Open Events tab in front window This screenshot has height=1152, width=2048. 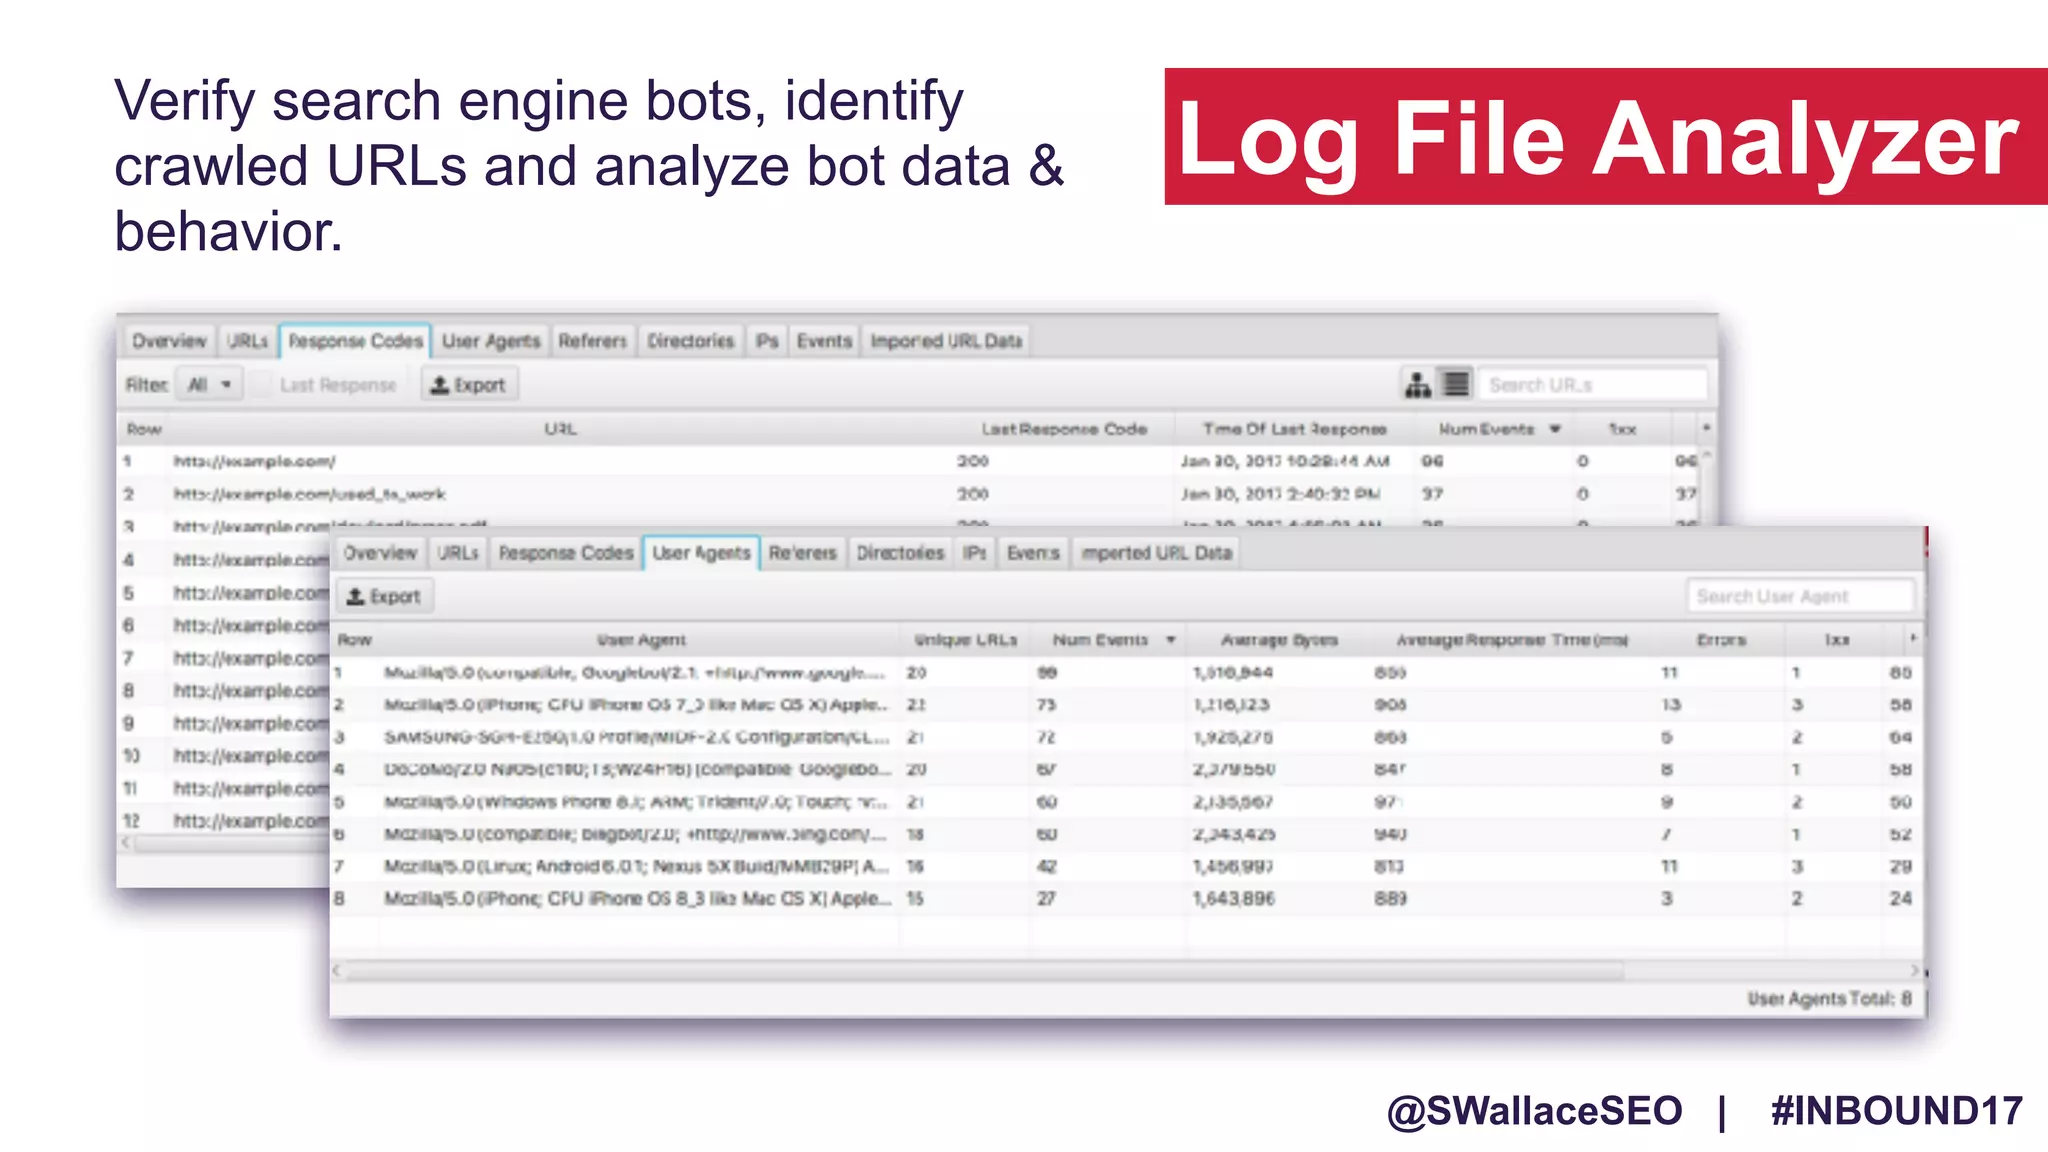tap(1033, 553)
